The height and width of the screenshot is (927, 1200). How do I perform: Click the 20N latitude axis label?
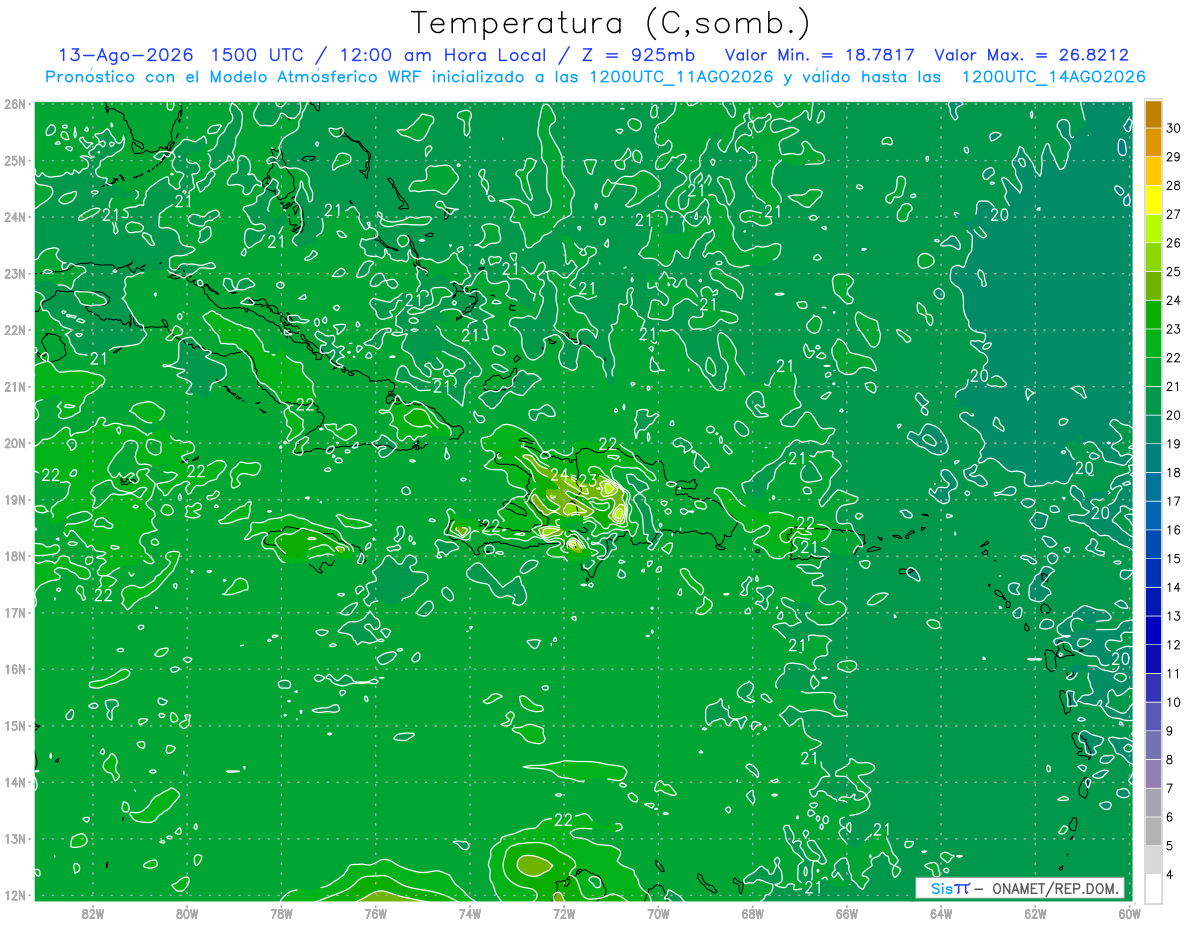(x=15, y=443)
